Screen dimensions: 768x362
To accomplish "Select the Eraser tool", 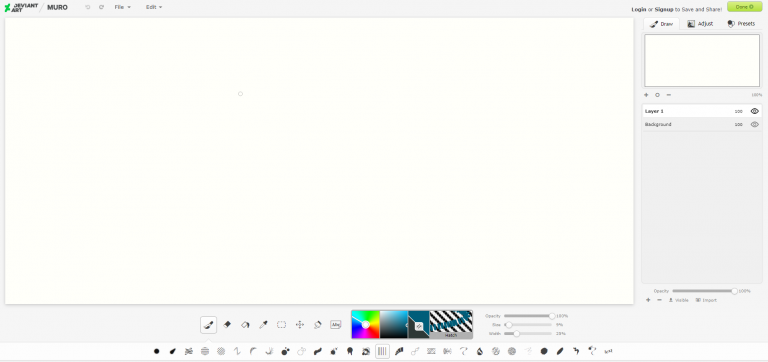I will [227, 324].
